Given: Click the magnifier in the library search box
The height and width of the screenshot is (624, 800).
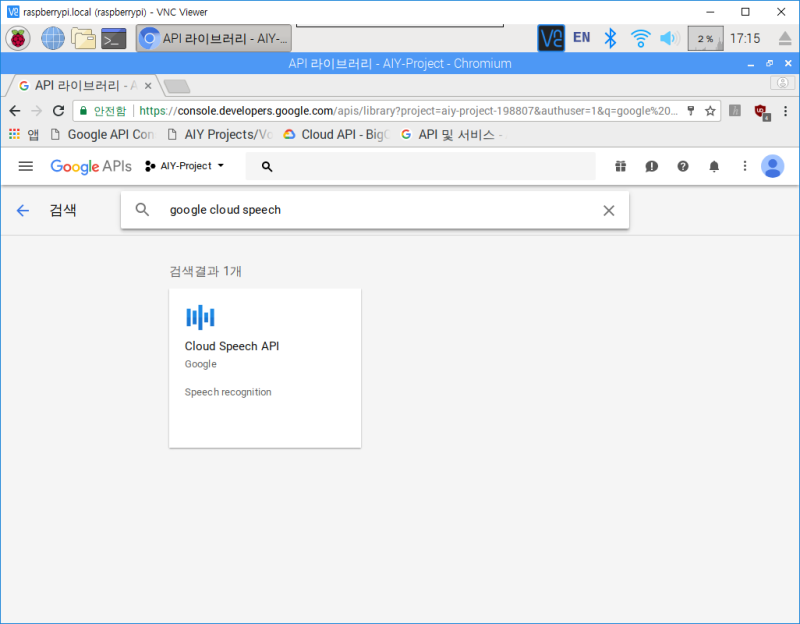Looking at the screenshot, I should (x=142, y=210).
